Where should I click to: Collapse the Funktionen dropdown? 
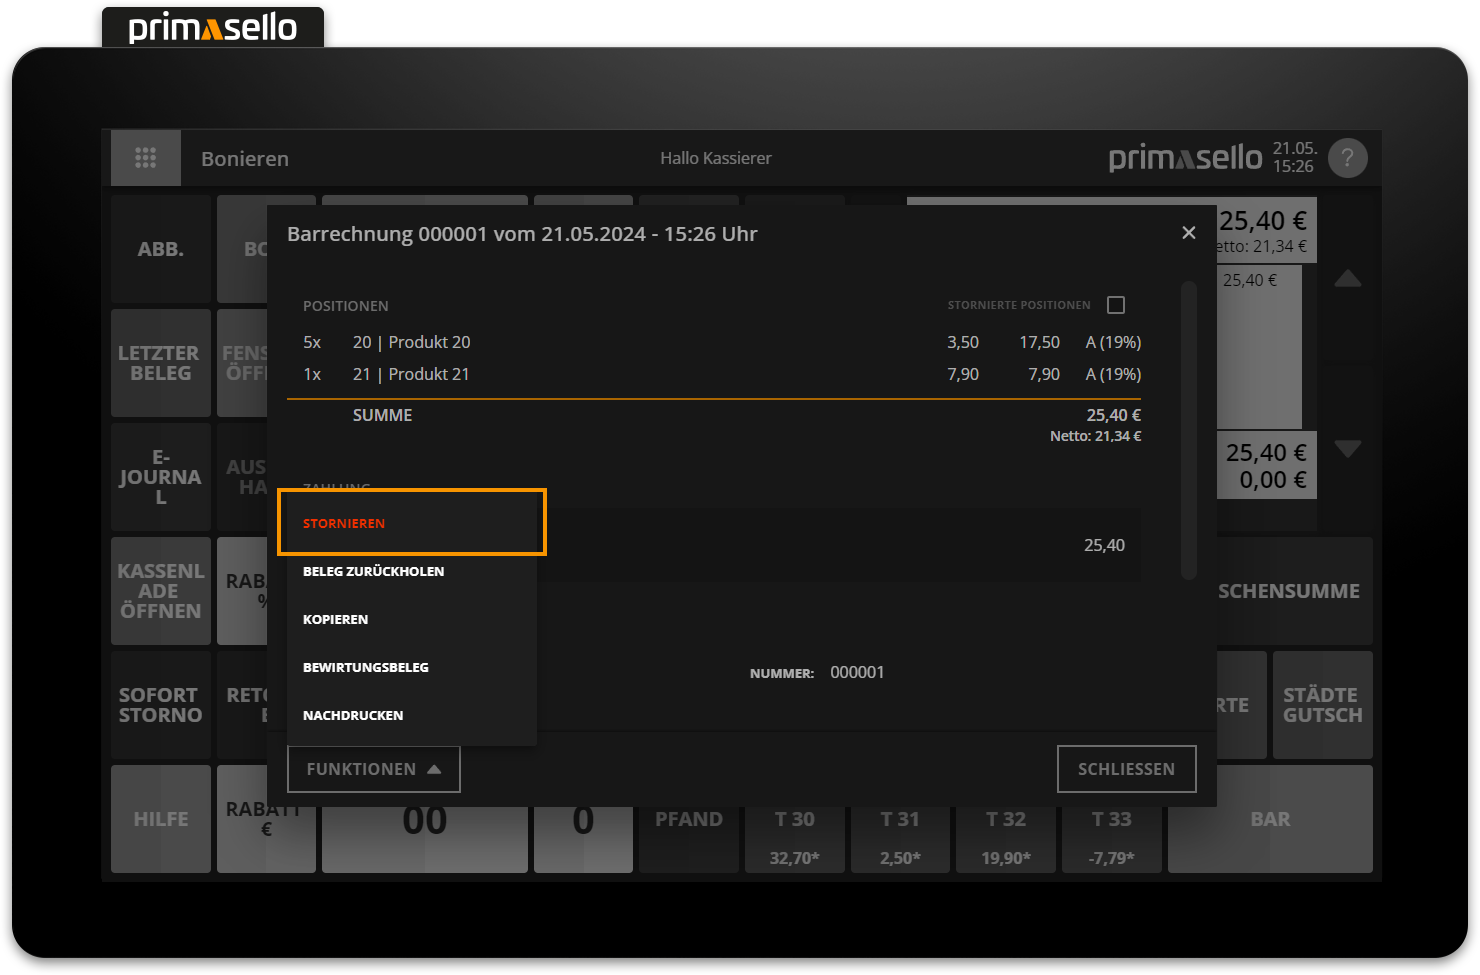pyautogui.click(x=373, y=769)
